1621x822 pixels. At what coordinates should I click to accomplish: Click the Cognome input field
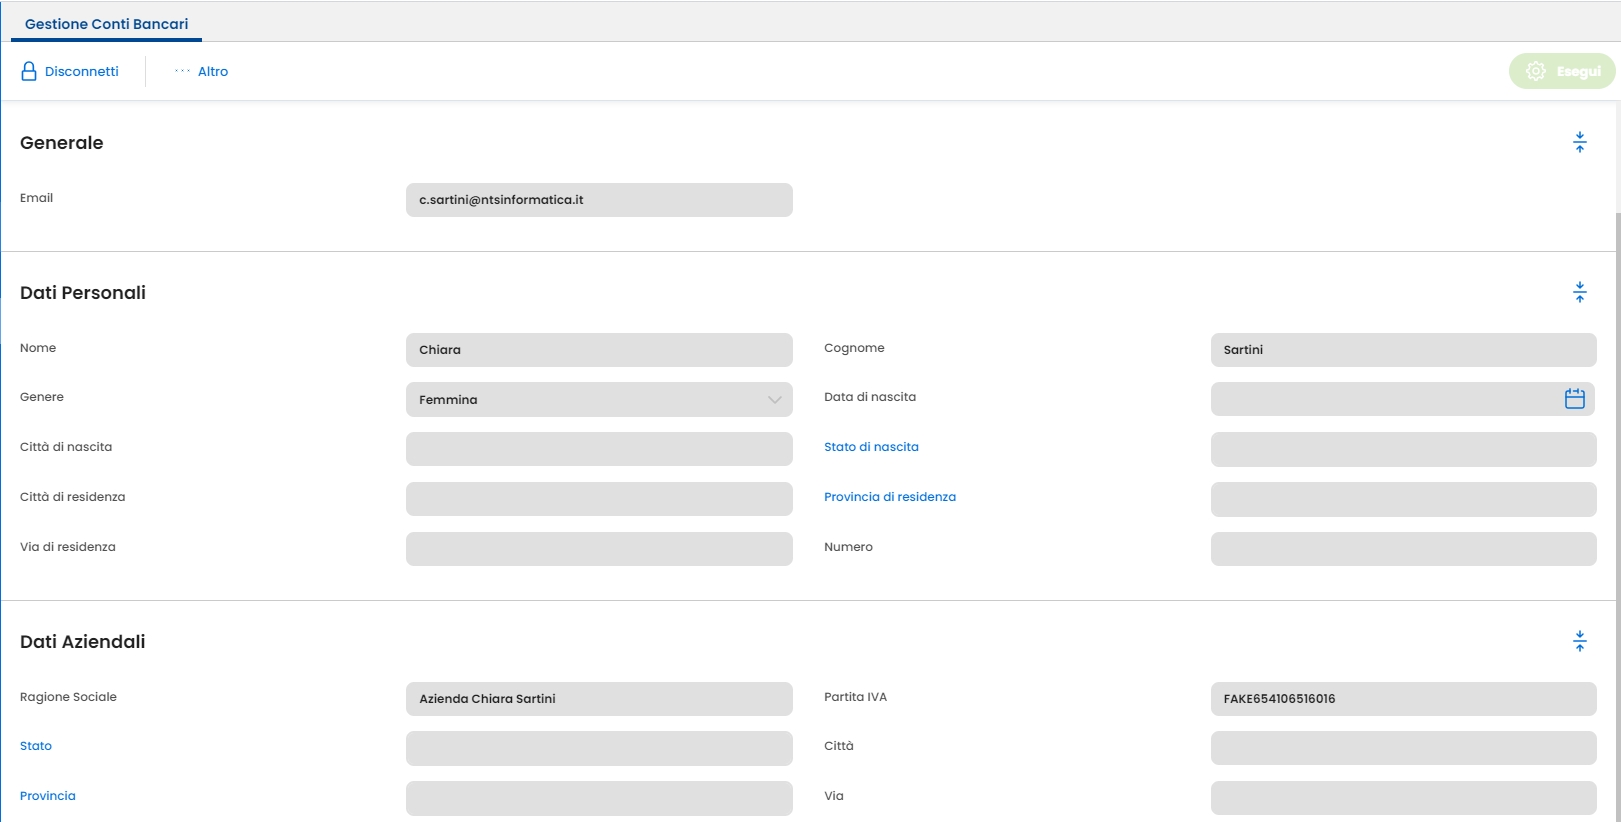1402,350
